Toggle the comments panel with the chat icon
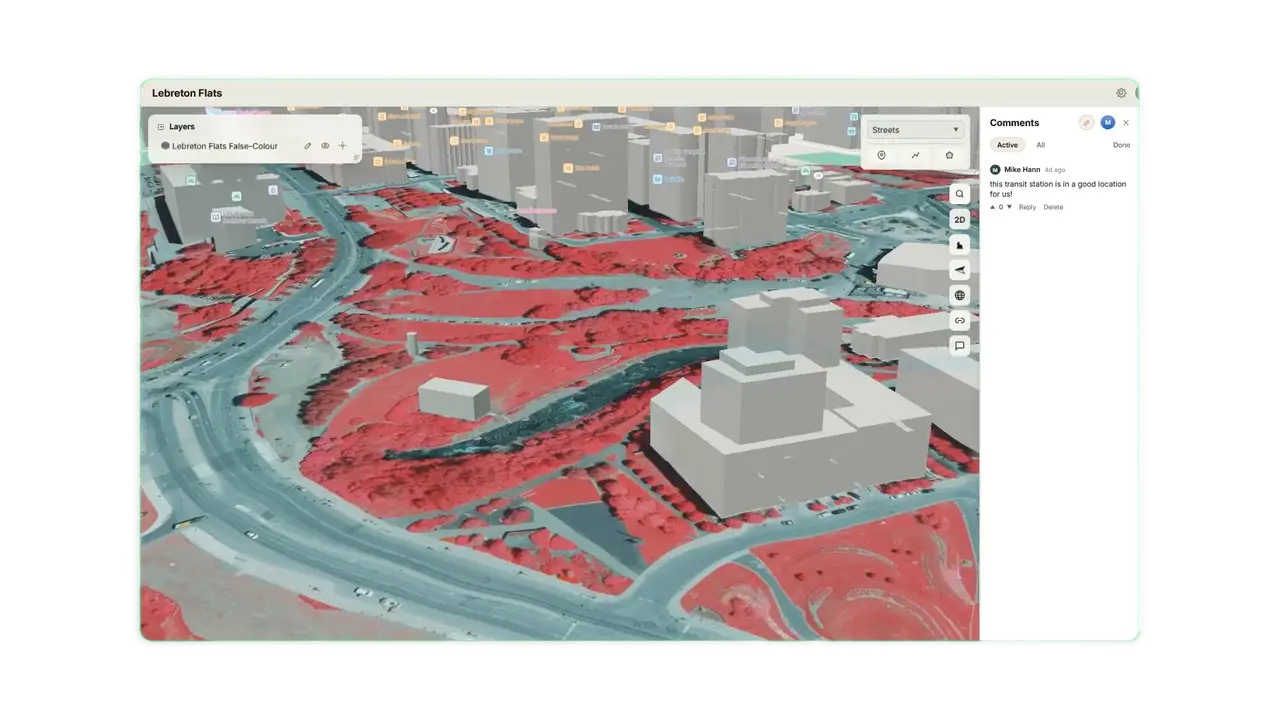 (x=960, y=346)
